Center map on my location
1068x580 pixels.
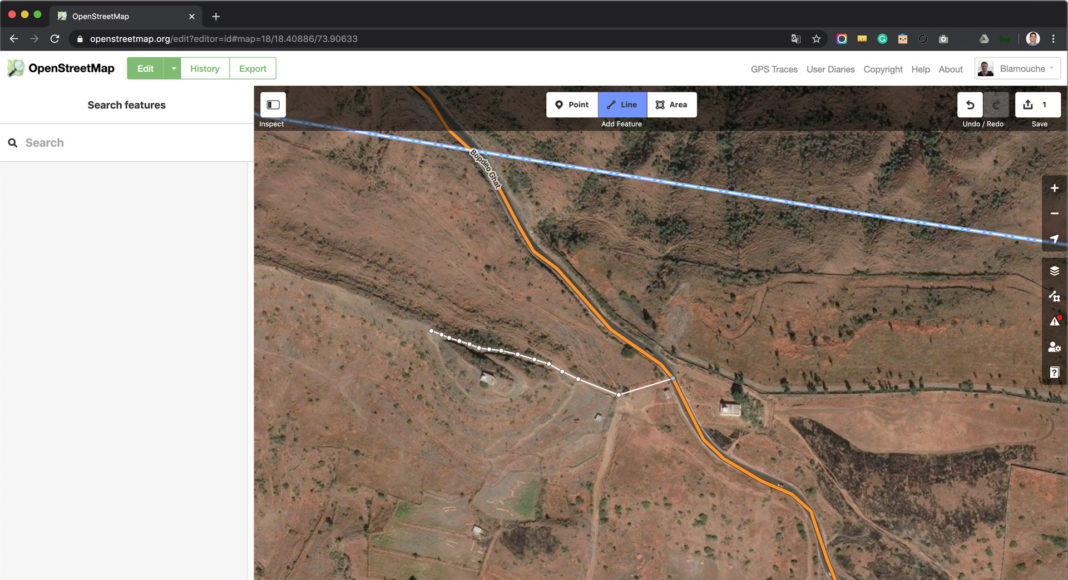point(1054,239)
